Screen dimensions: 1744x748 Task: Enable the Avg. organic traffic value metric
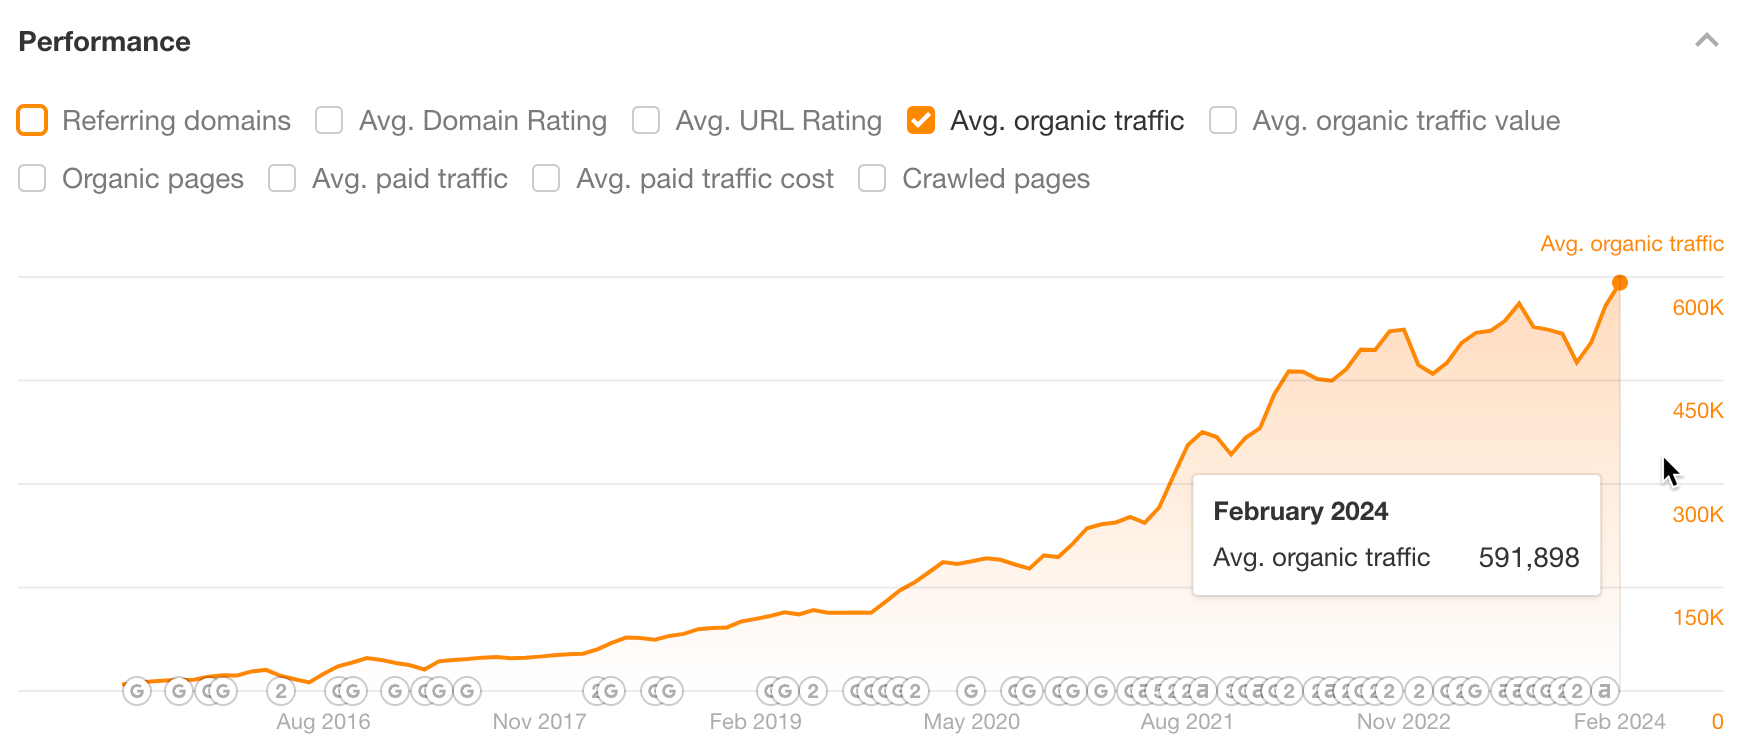[x=1222, y=120]
